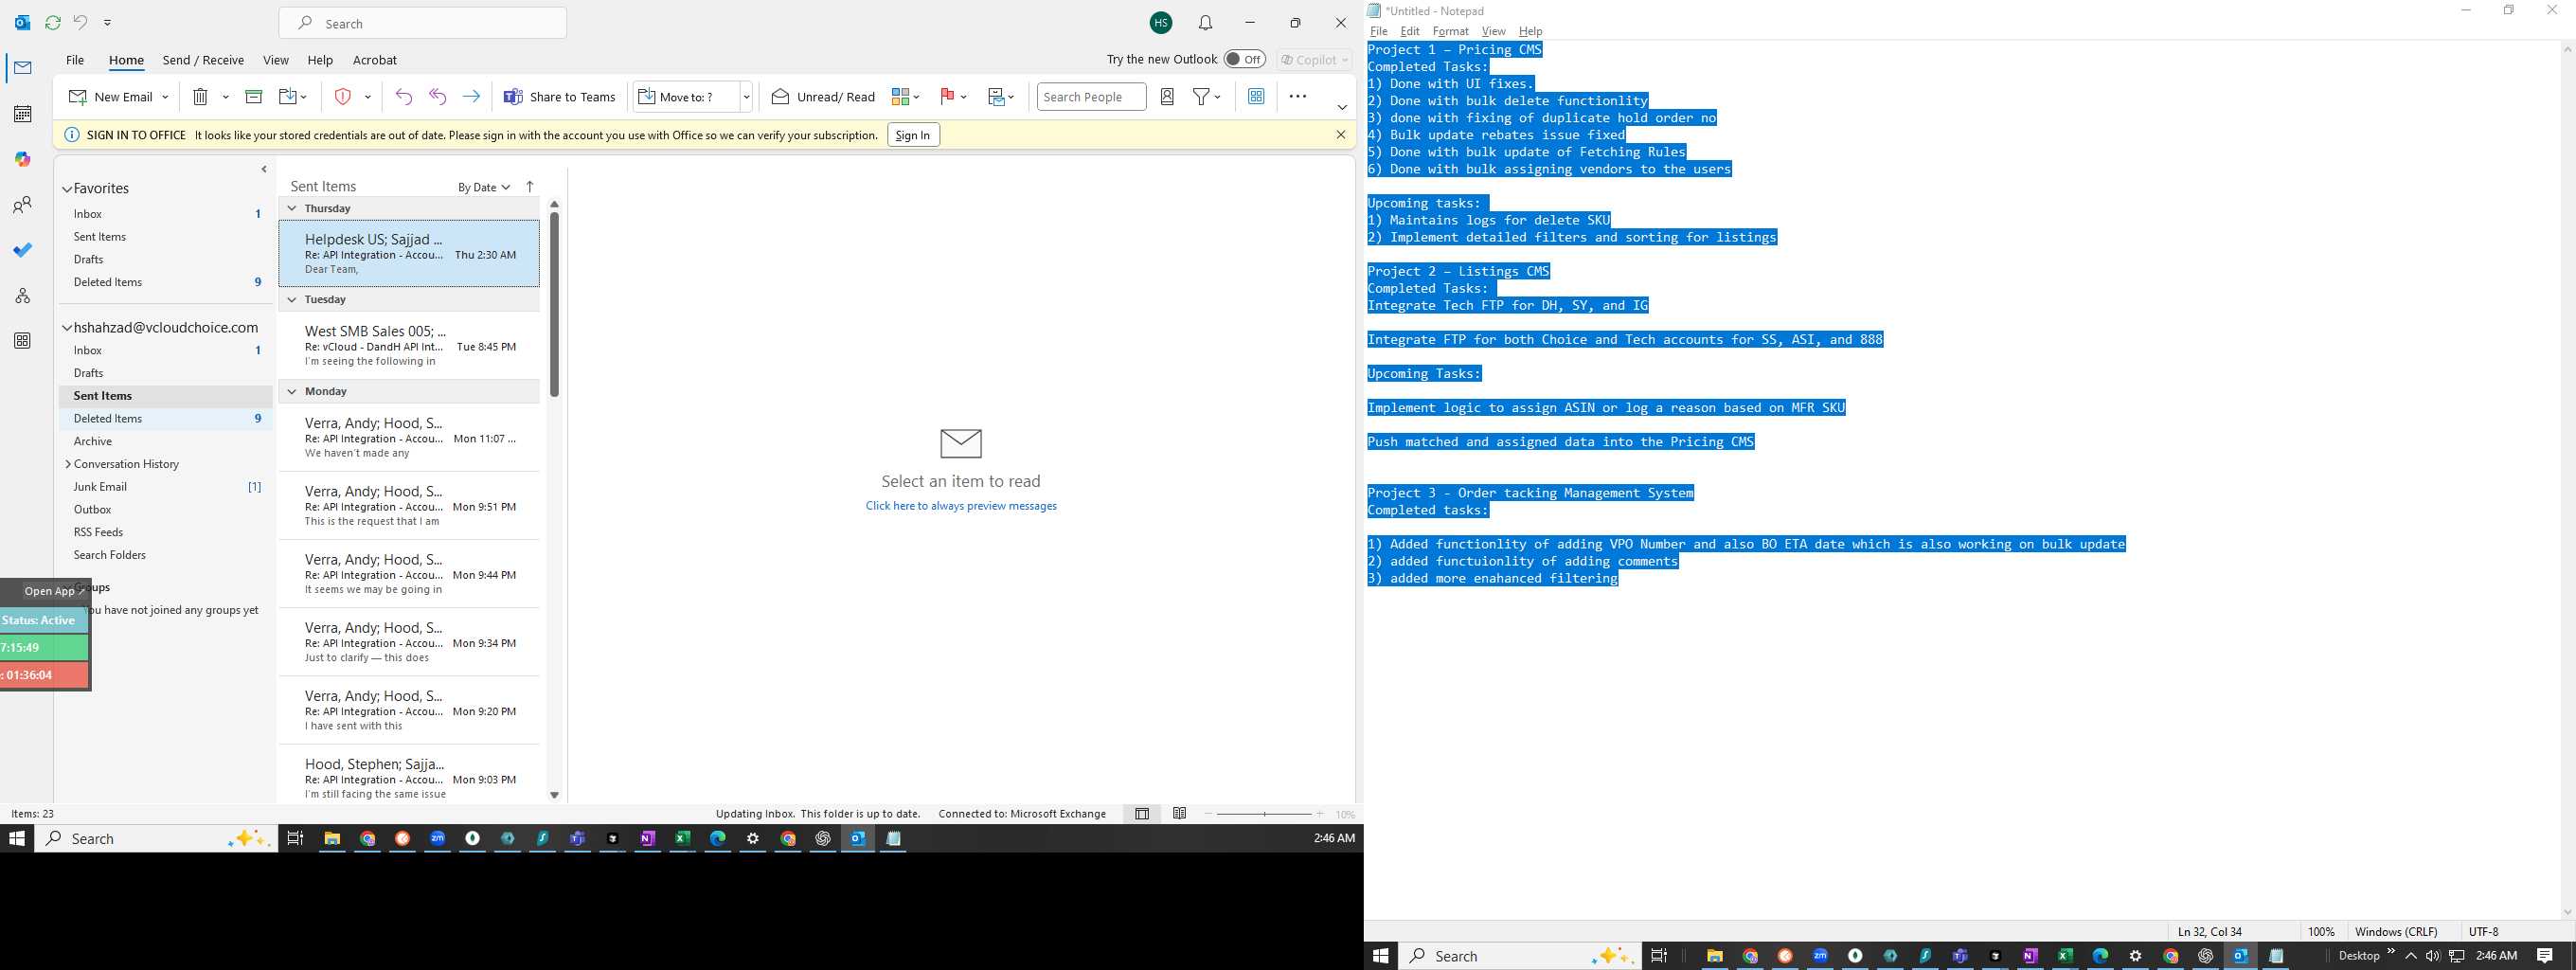
Task: Open the Help menu in Notepad
Action: tap(1530, 31)
